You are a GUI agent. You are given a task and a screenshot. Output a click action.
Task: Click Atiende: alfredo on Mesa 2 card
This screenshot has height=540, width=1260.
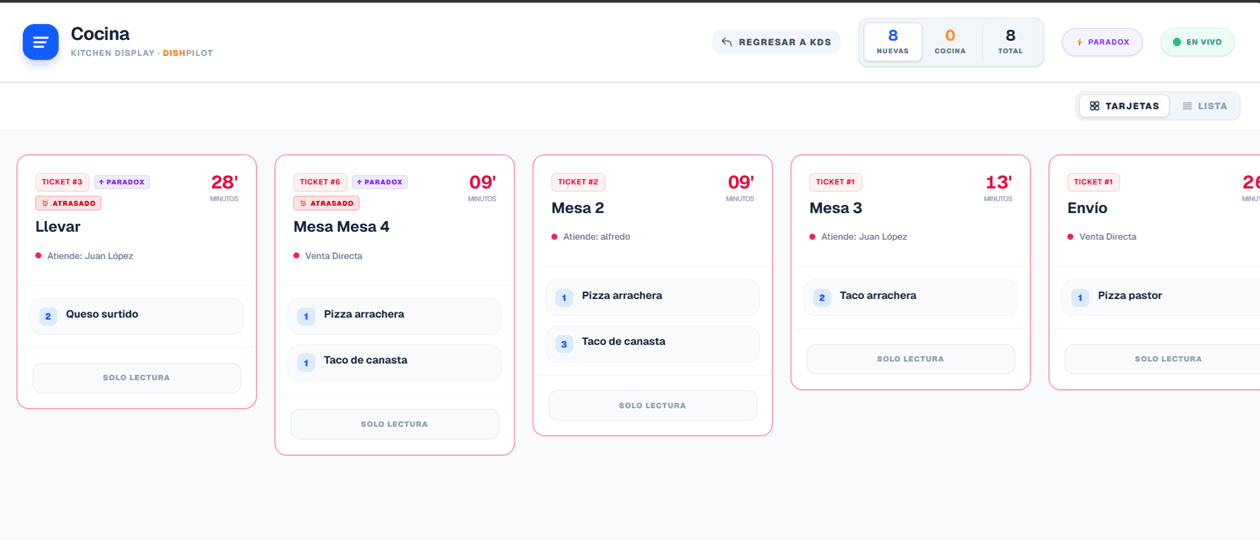[596, 237]
